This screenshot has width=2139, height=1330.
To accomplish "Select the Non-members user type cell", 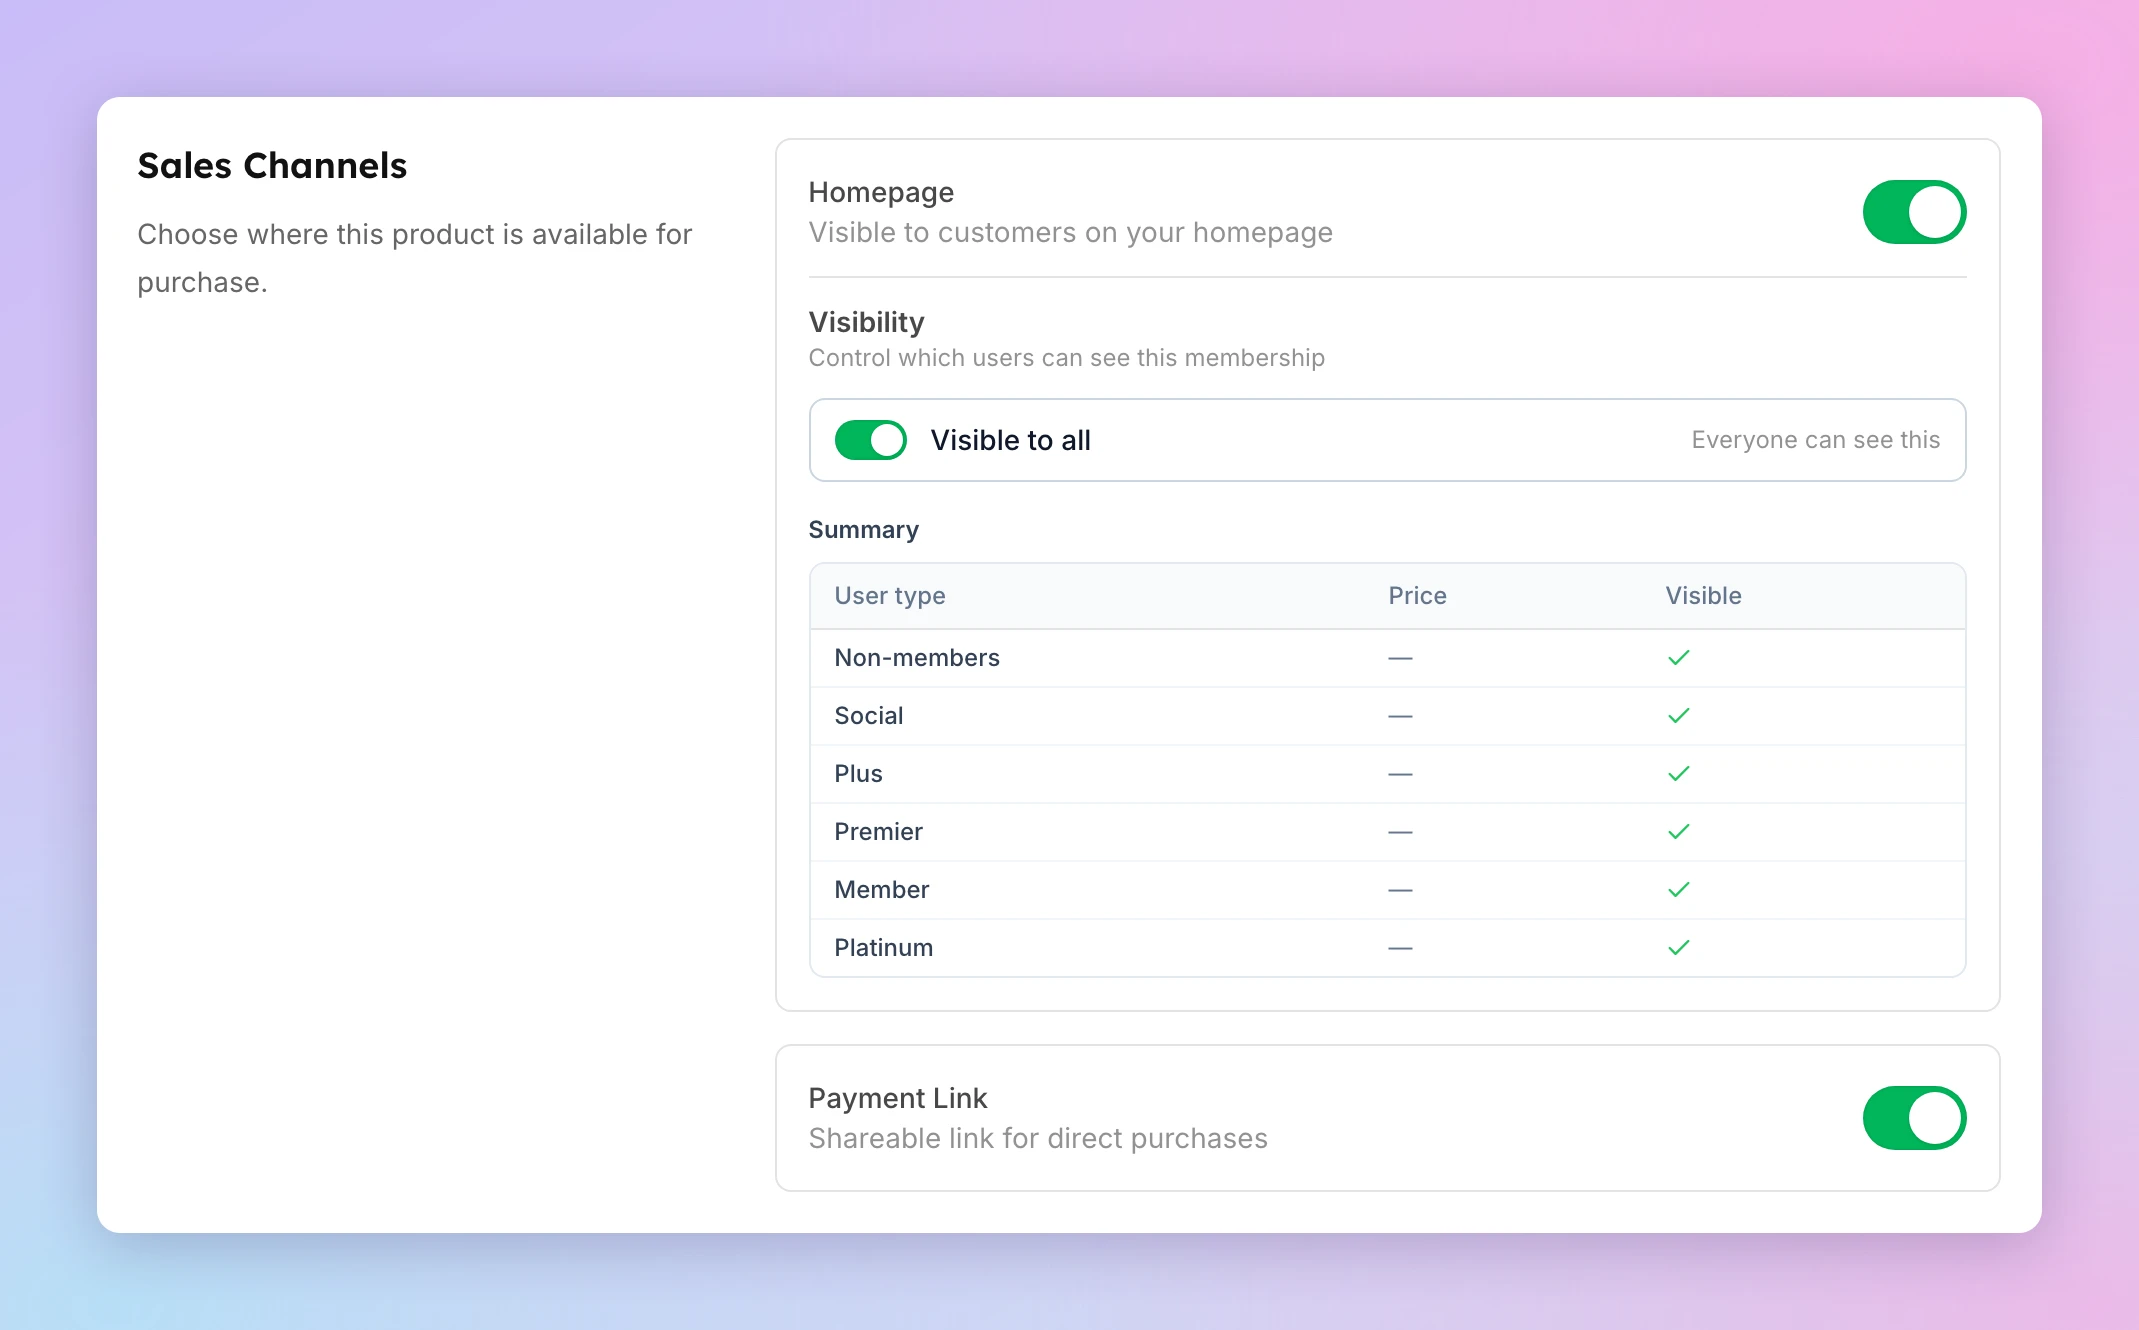I will click(x=917, y=657).
